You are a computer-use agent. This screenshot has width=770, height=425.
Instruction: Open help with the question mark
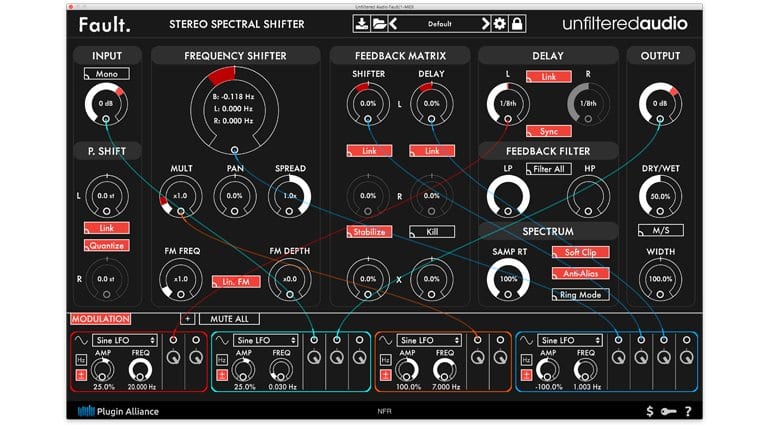pos(688,411)
